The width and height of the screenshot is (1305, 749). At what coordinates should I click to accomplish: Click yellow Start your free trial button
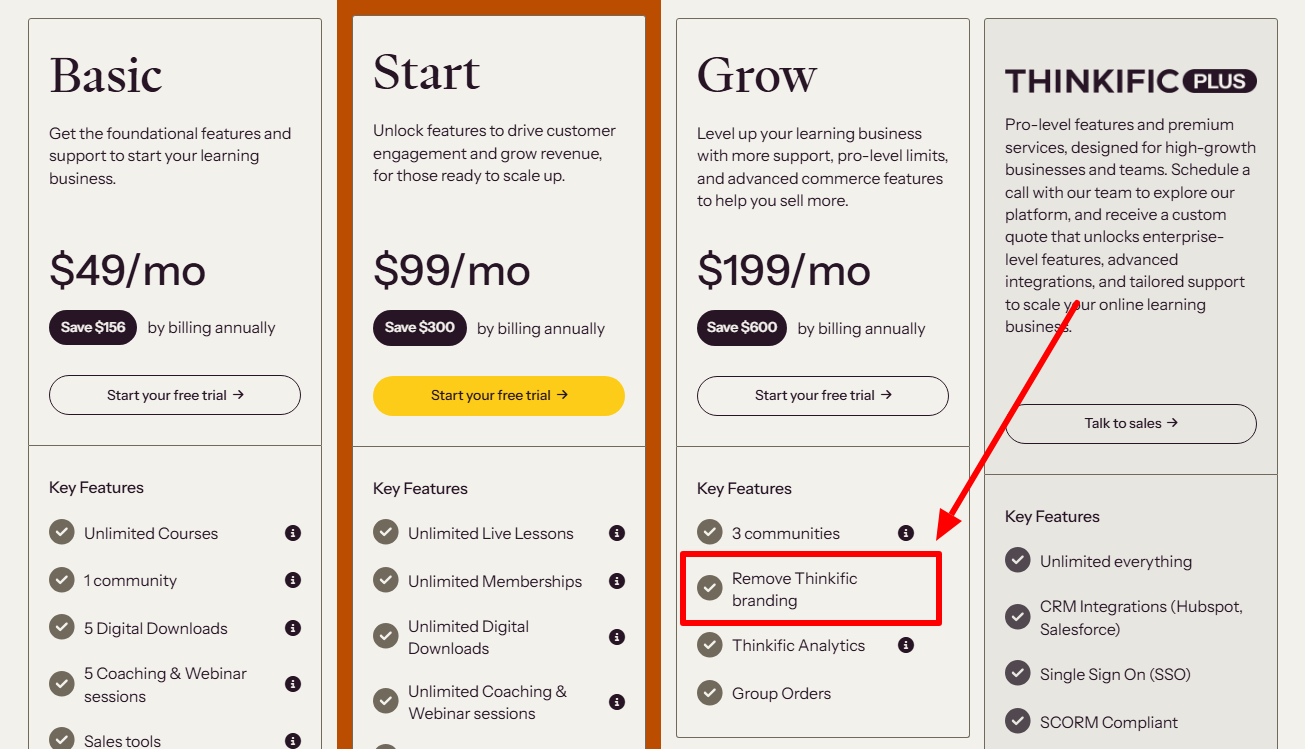coord(499,395)
